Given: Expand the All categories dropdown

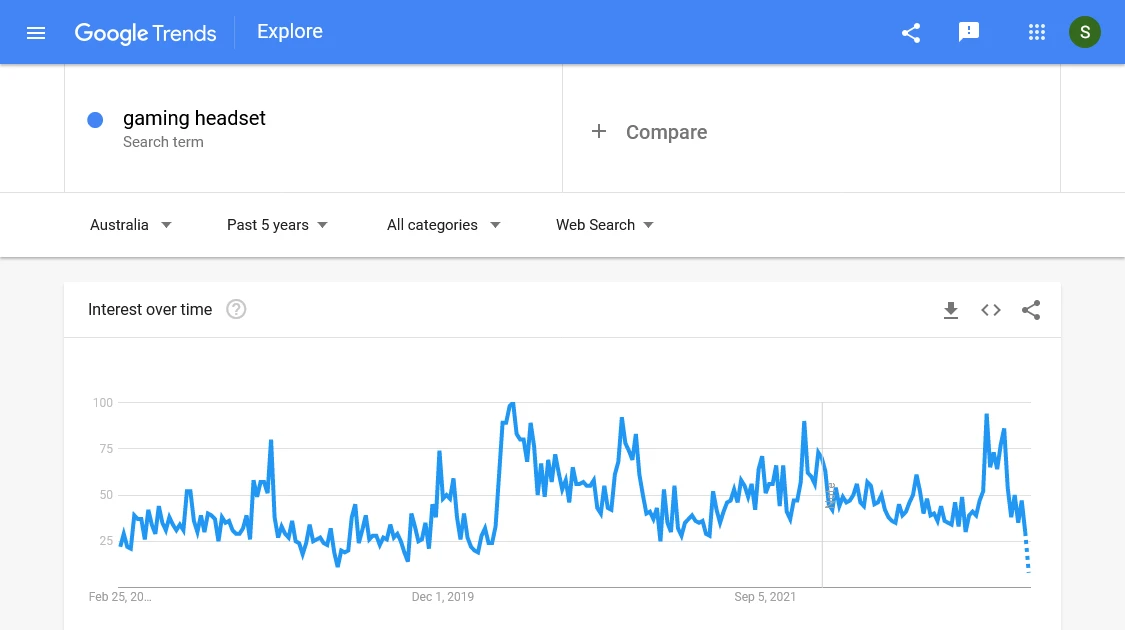Looking at the screenshot, I should (443, 225).
